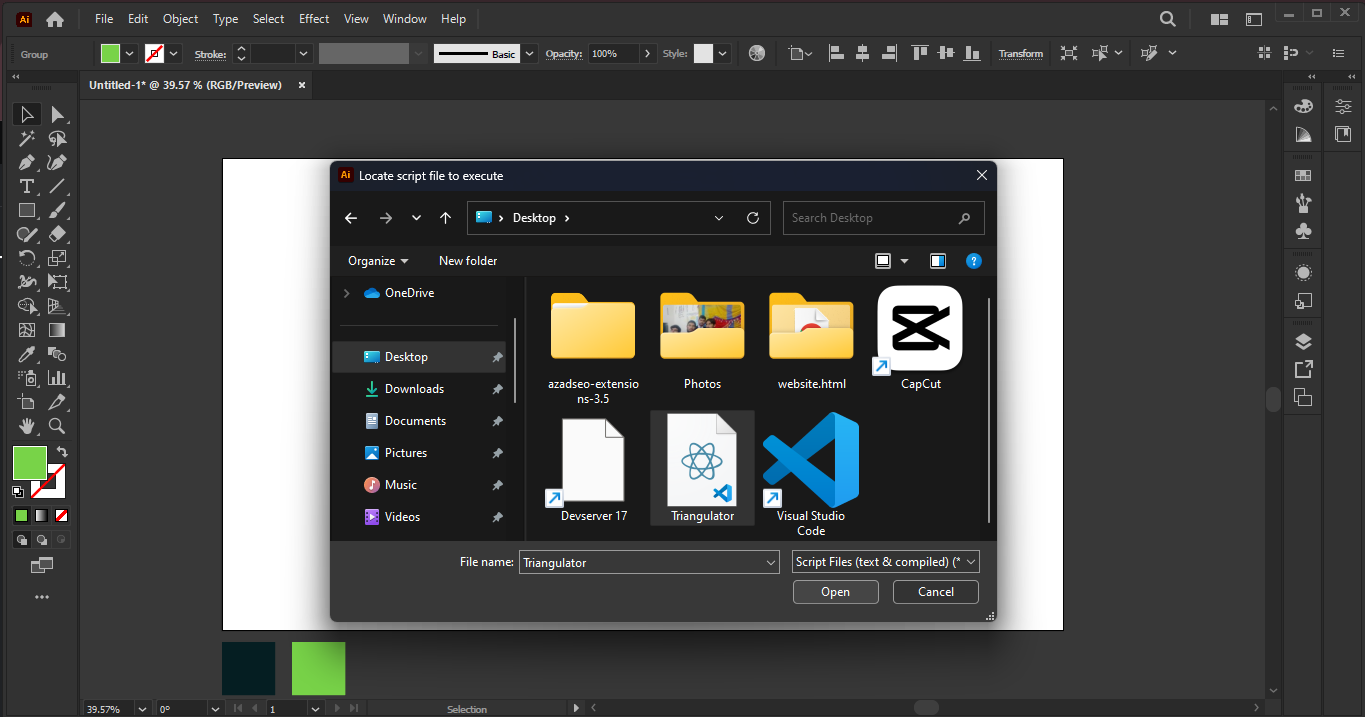The width and height of the screenshot is (1365, 717).
Task: Click the green fill swatch
Action: coord(30,463)
